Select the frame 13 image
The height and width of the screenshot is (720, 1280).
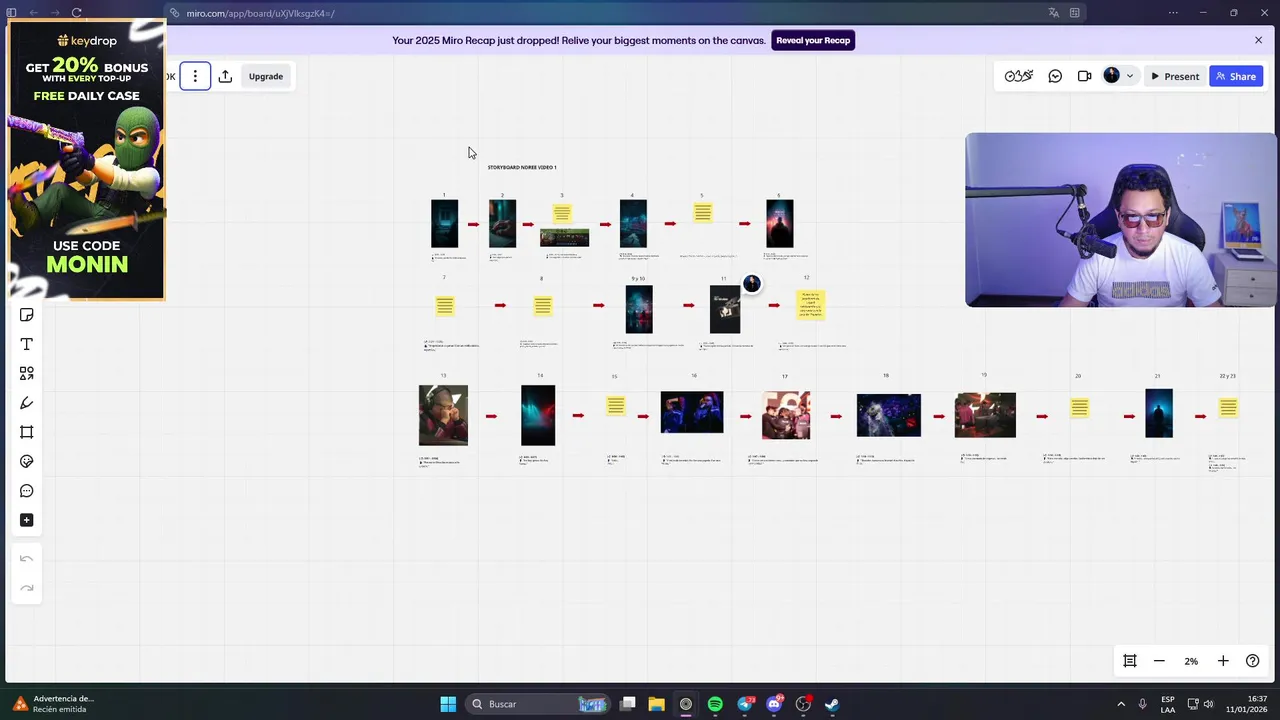coord(443,415)
